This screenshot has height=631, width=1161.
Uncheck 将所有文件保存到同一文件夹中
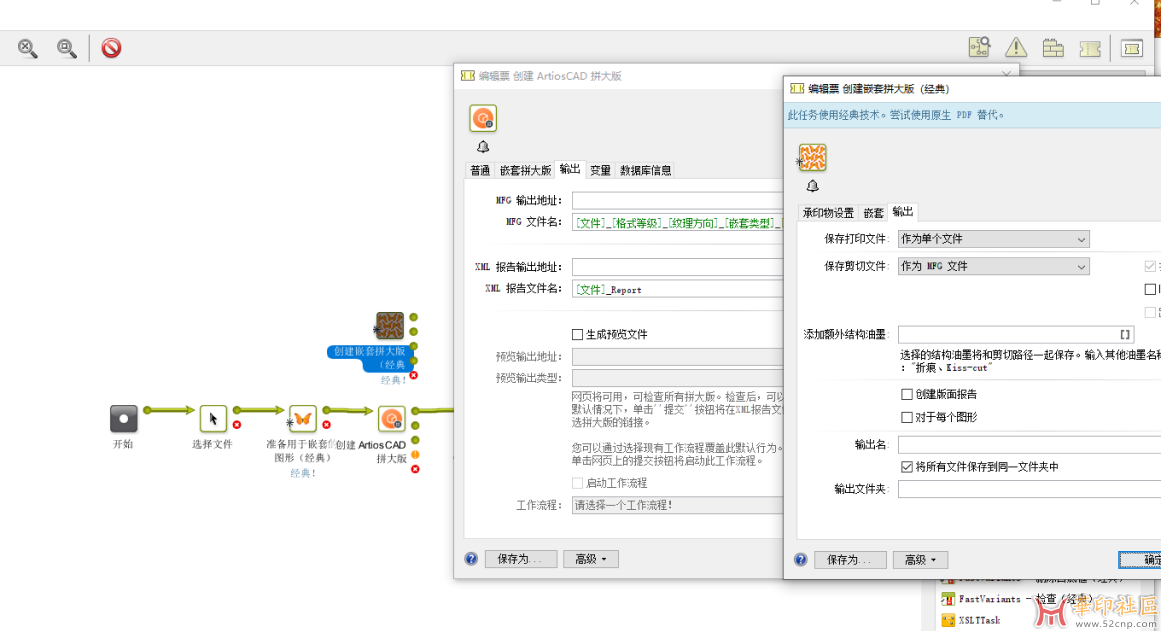[x=907, y=467]
